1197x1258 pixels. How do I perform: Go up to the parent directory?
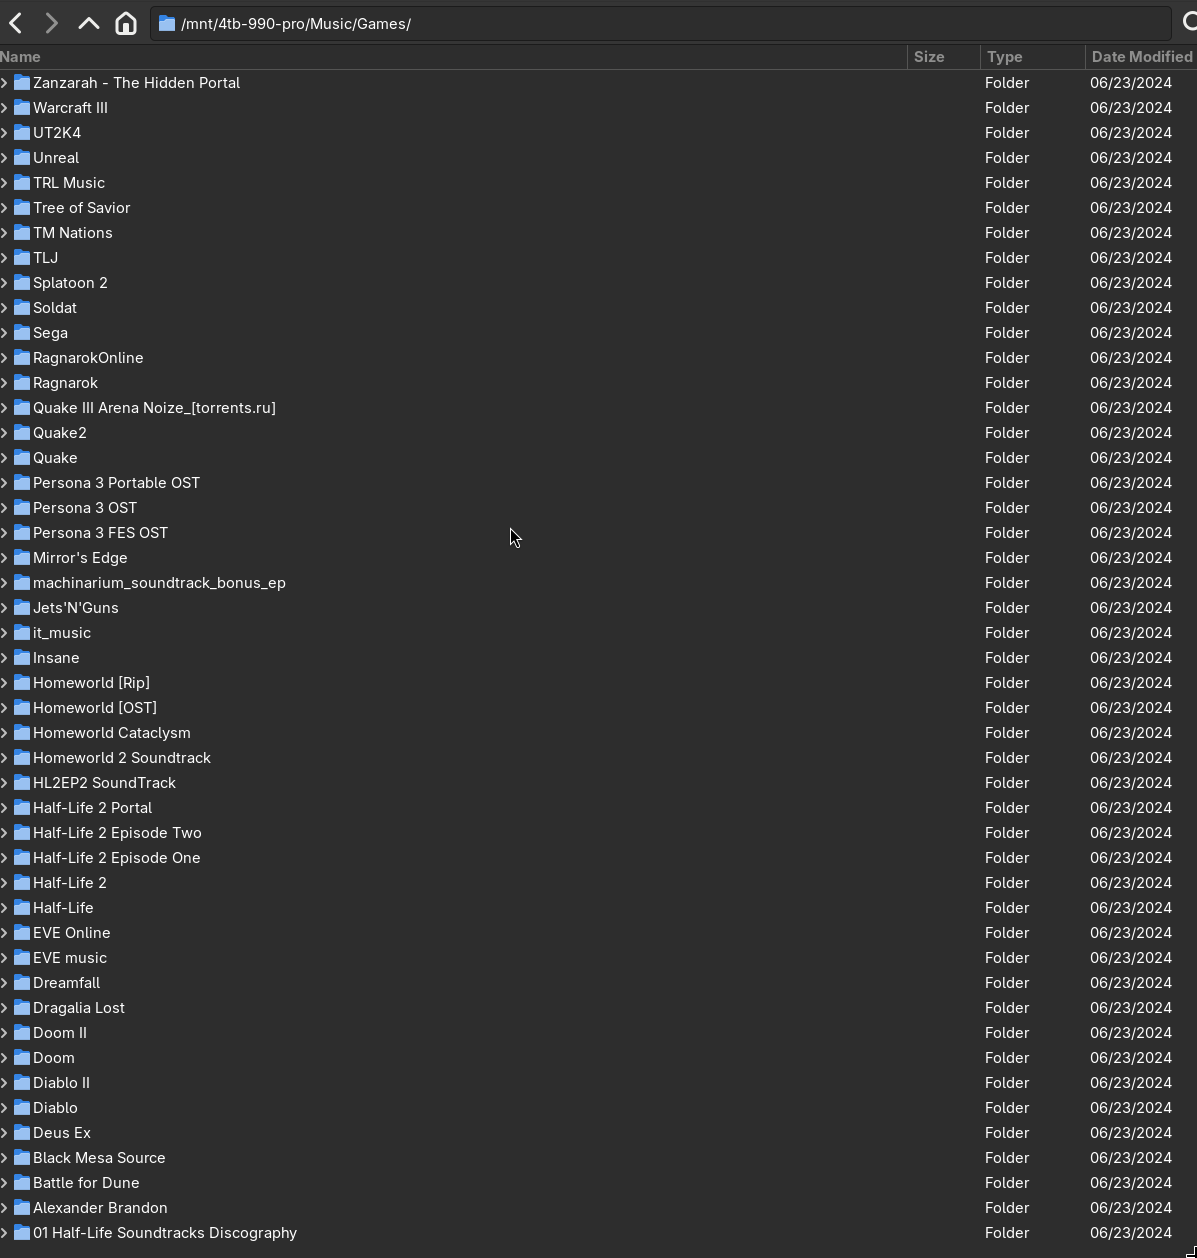coord(89,23)
